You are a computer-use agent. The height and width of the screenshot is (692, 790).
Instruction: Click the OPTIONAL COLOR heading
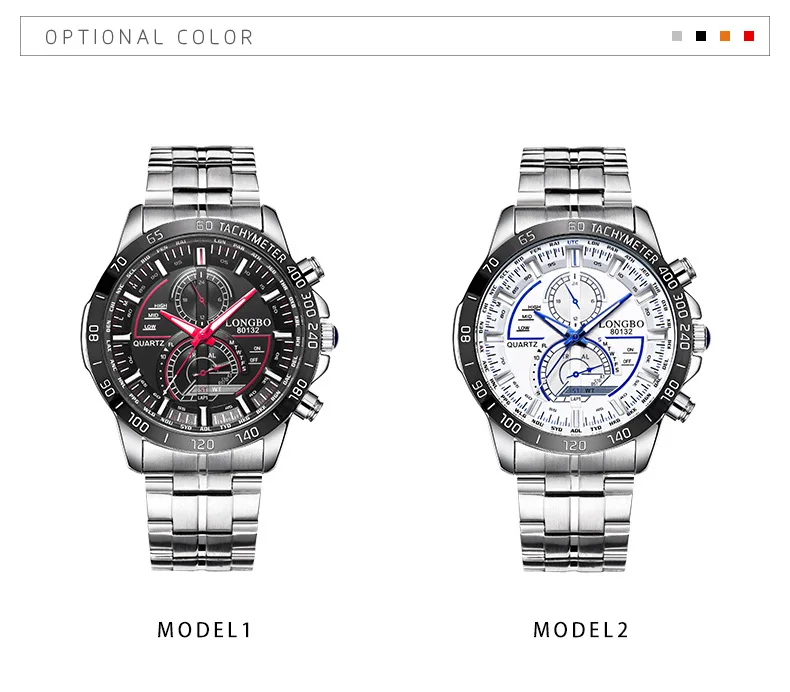149,37
